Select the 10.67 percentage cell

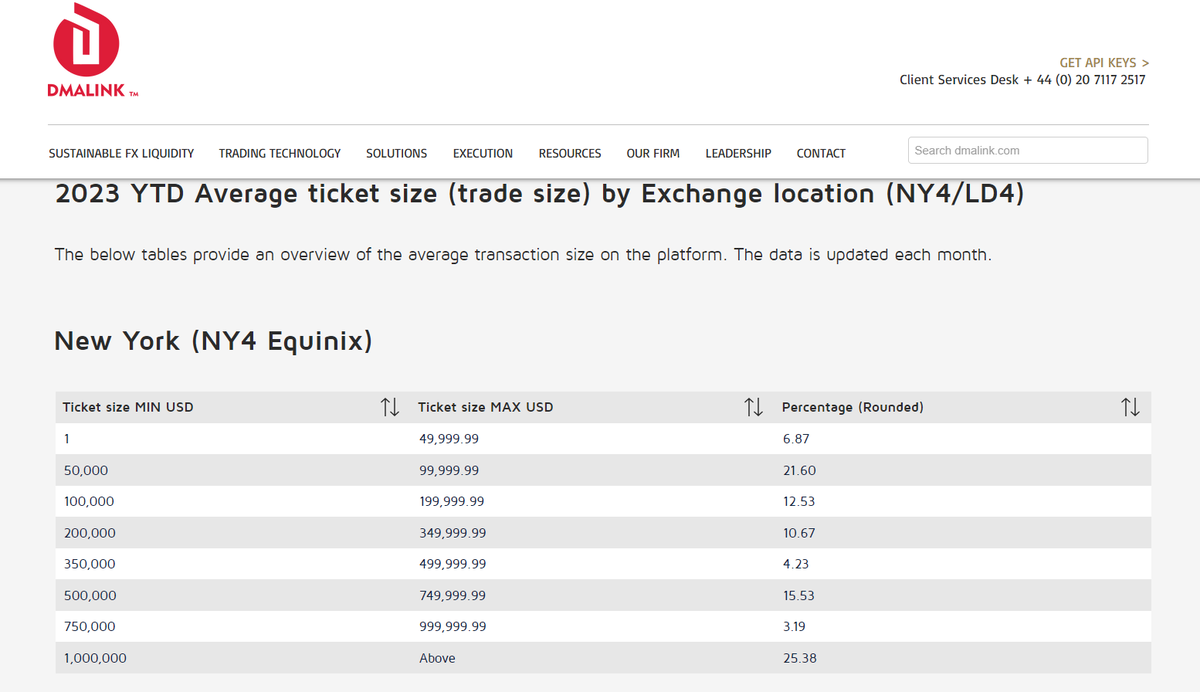[963, 533]
